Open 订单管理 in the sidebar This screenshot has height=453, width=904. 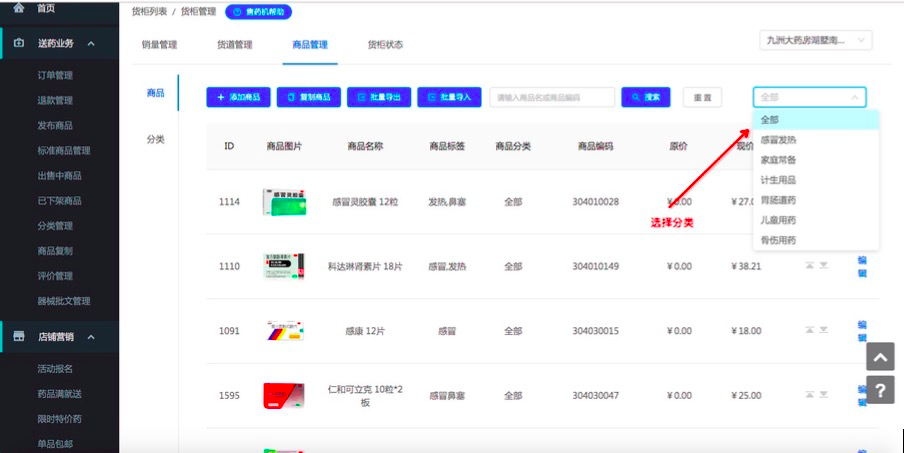pos(55,76)
